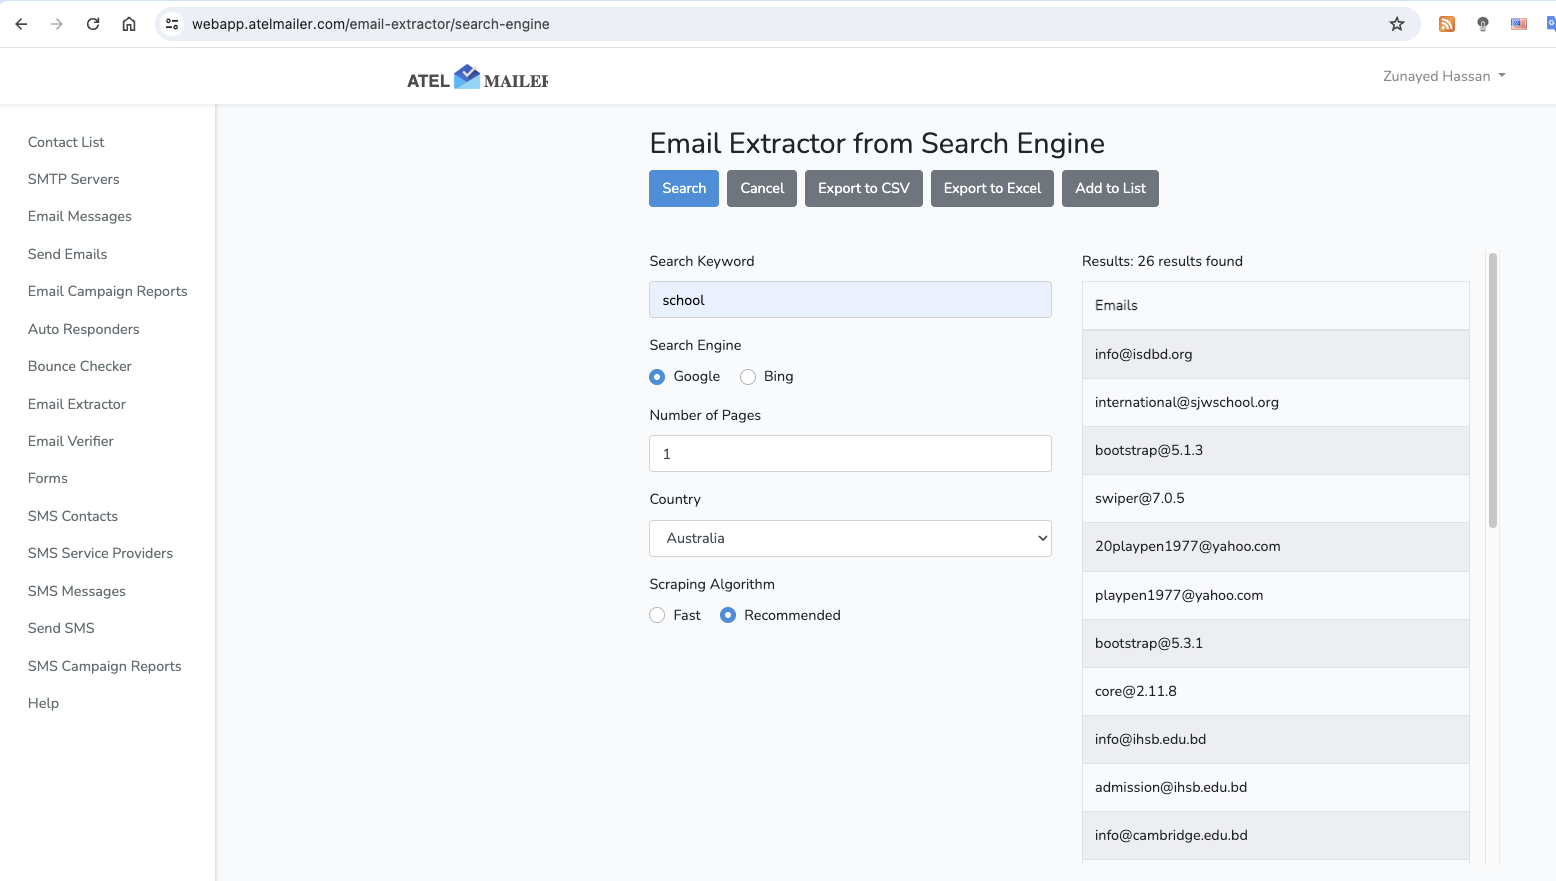Screen dimensions: 1556x881
Task: Open the browser home page
Action: click(129, 24)
